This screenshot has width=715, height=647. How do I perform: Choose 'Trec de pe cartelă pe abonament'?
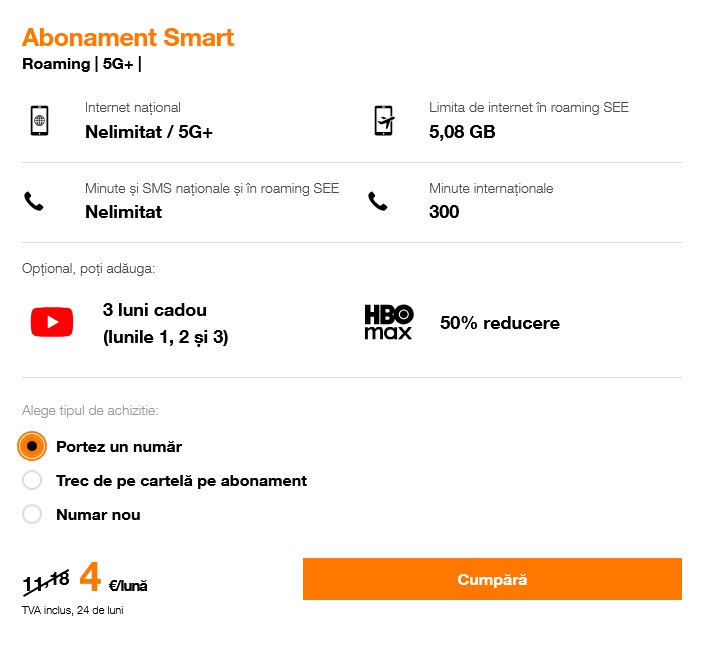coord(32,481)
